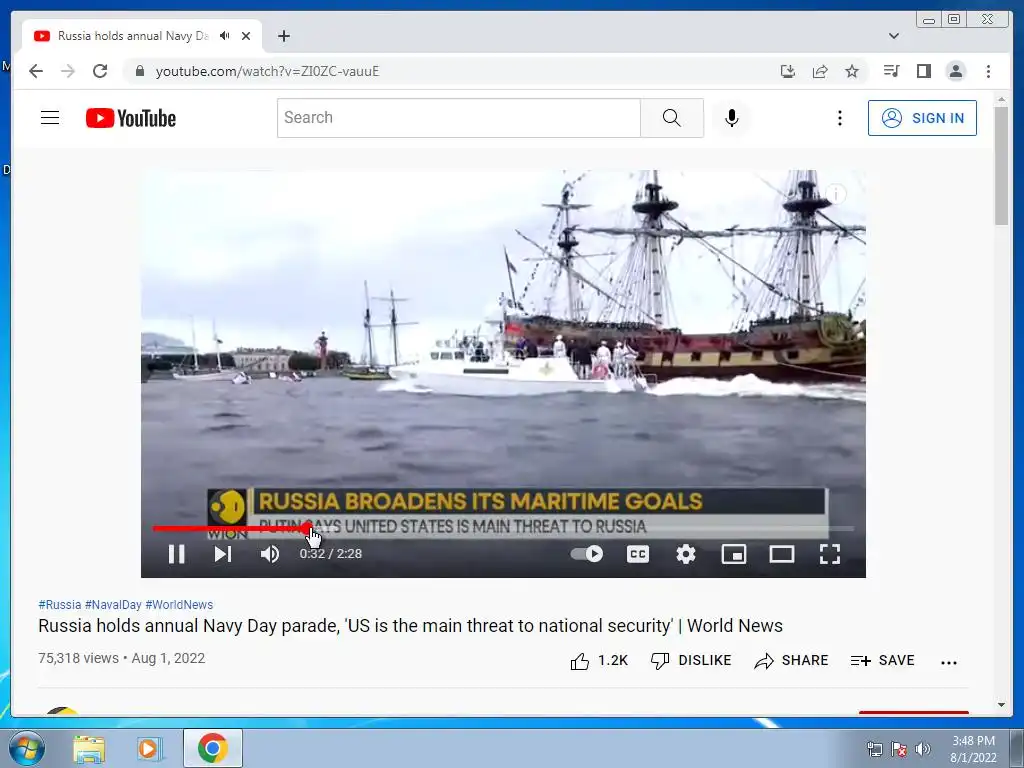
Task: Skip to the next video
Action: pos(223,554)
